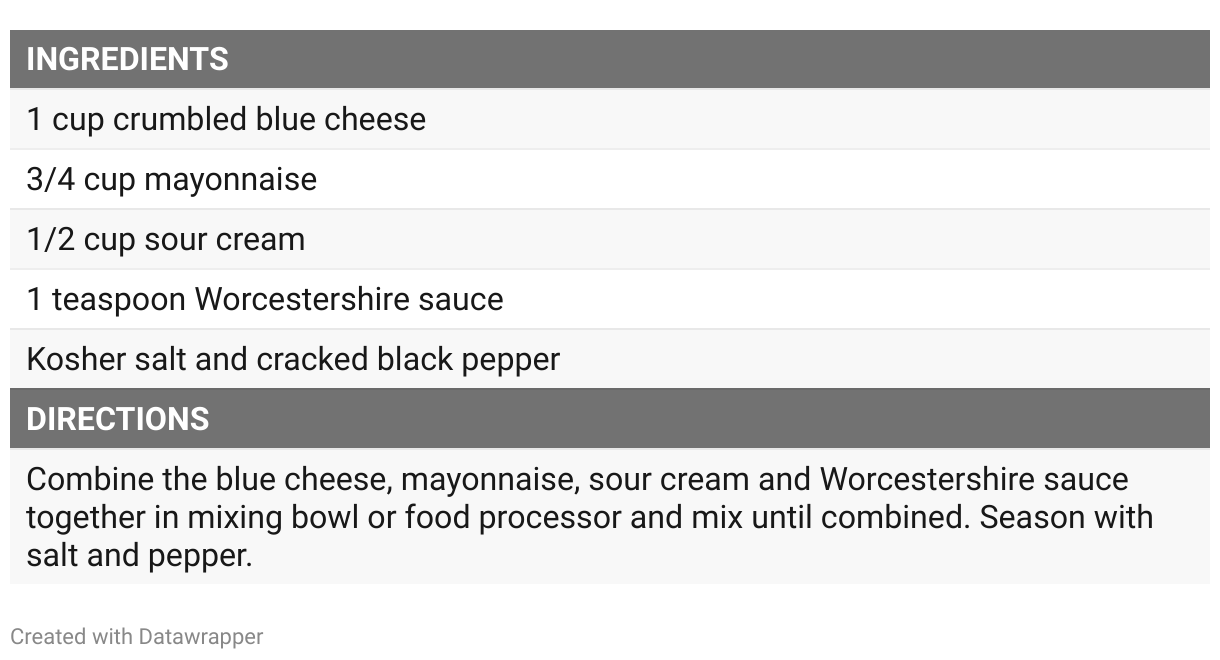Click the directions paragraph text

(590, 517)
